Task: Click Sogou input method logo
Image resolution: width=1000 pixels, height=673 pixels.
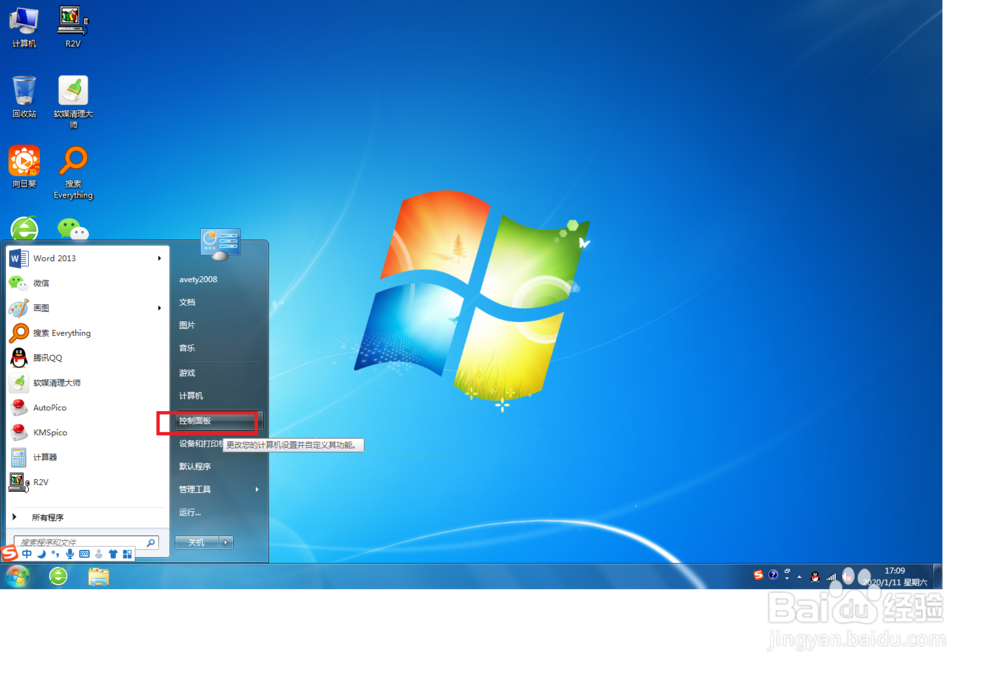Action: [x=10, y=553]
